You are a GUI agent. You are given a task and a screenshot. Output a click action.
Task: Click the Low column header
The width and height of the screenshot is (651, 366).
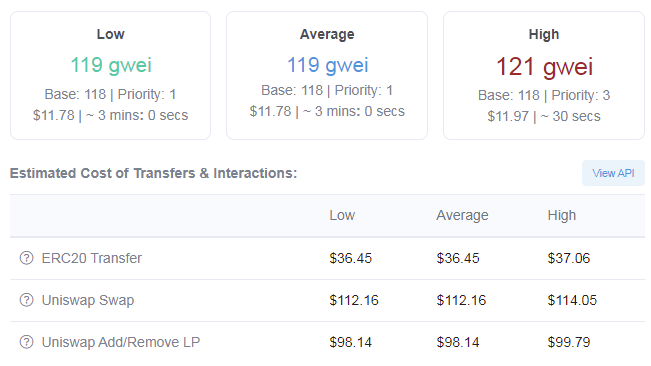pyautogui.click(x=342, y=215)
